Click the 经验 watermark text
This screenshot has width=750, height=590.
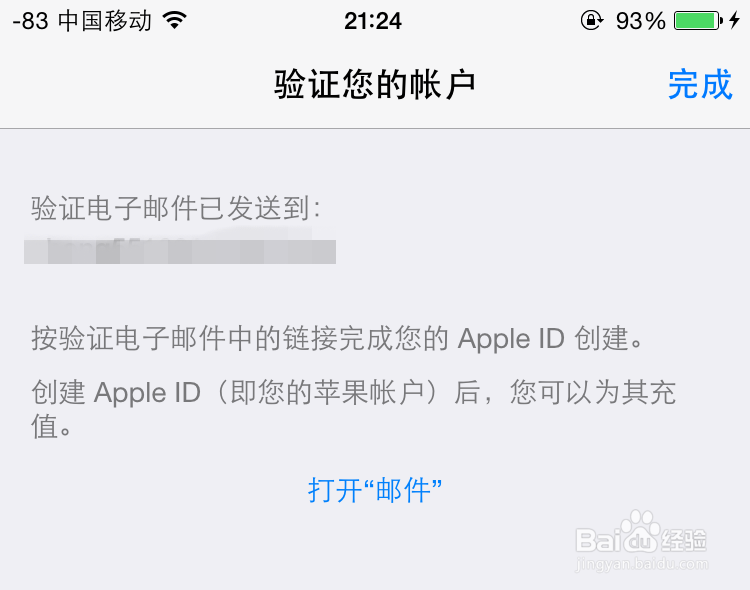[x=684, y=539]
